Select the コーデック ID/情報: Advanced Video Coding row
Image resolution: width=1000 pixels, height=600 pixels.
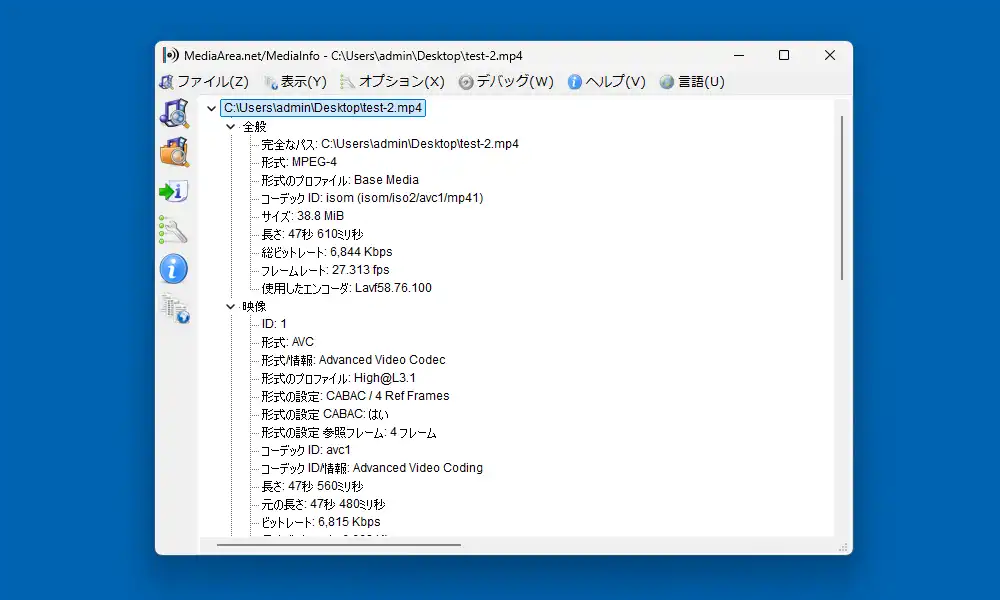(371, 468)
